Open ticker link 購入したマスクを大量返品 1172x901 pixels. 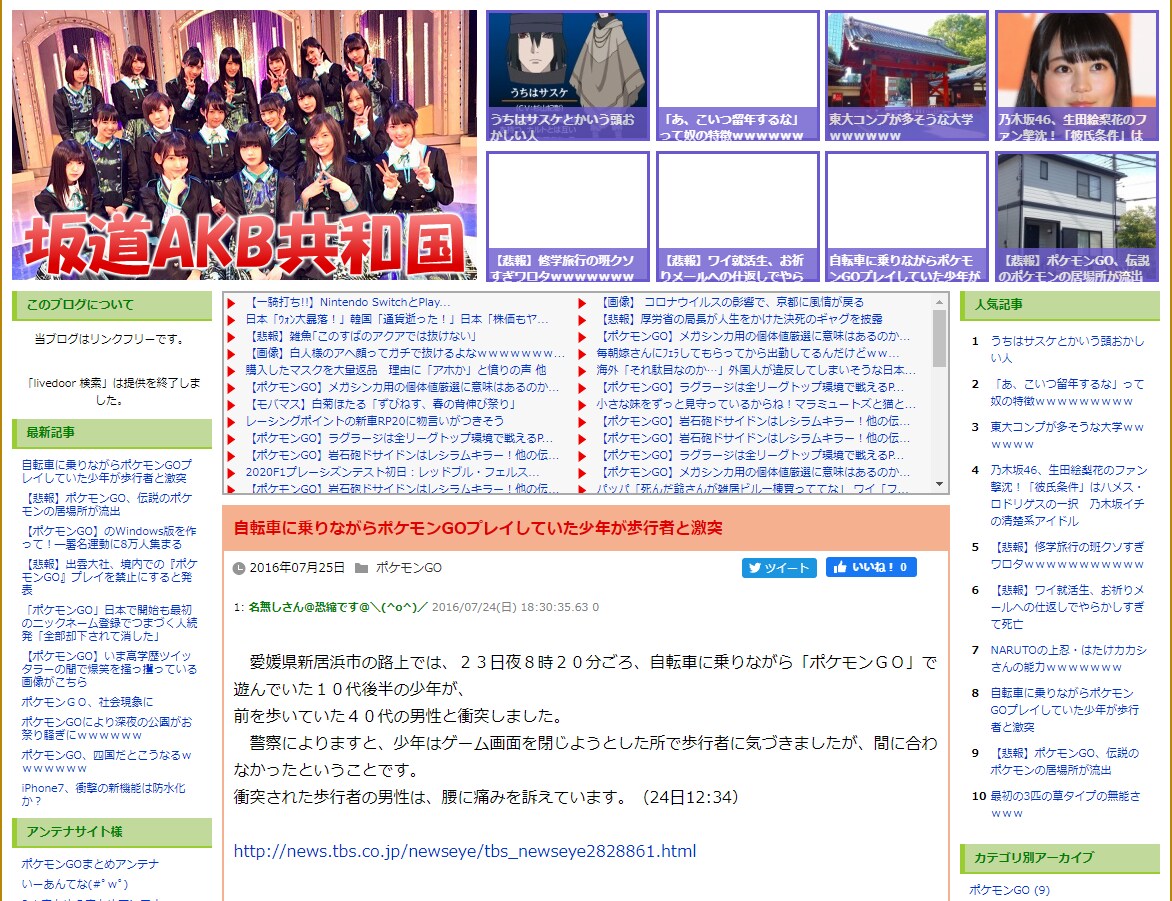point(395,370)
